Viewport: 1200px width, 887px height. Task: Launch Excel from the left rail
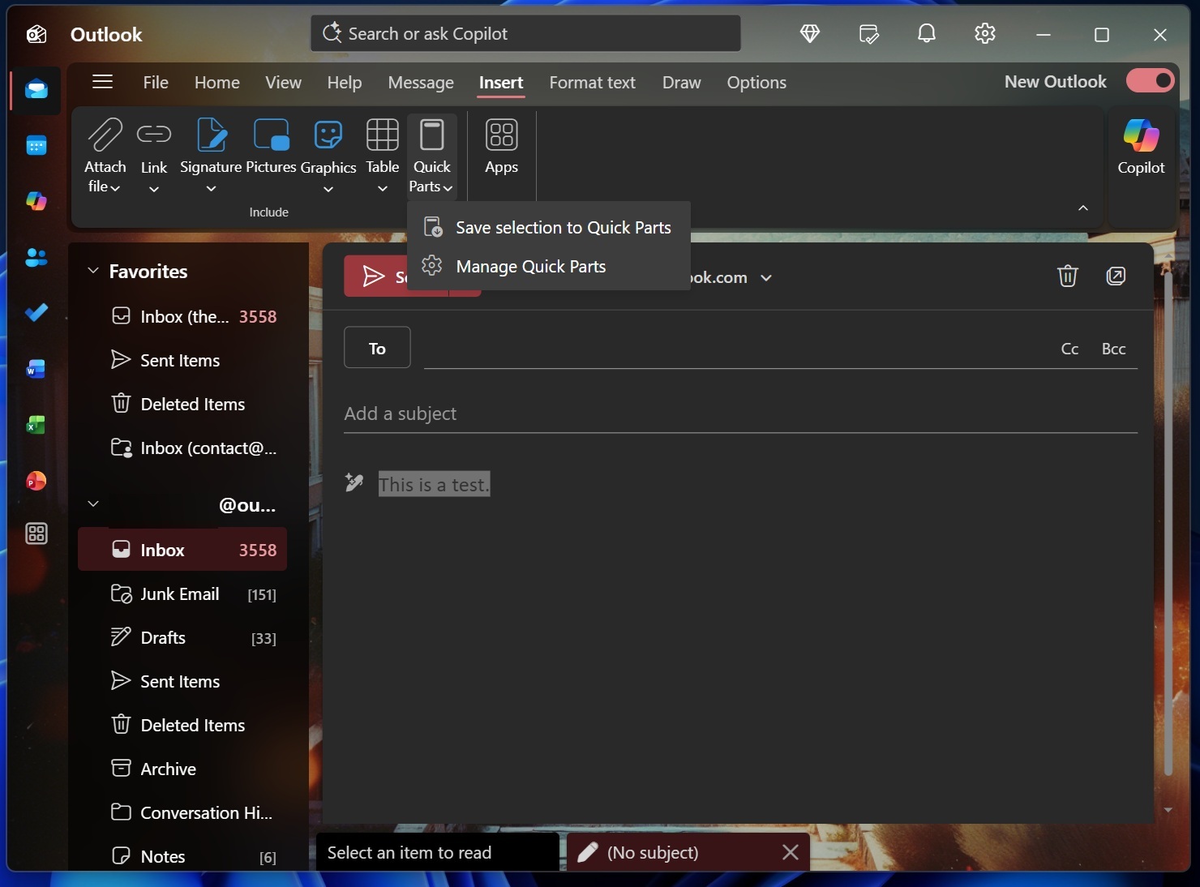[x=36, y=425]
